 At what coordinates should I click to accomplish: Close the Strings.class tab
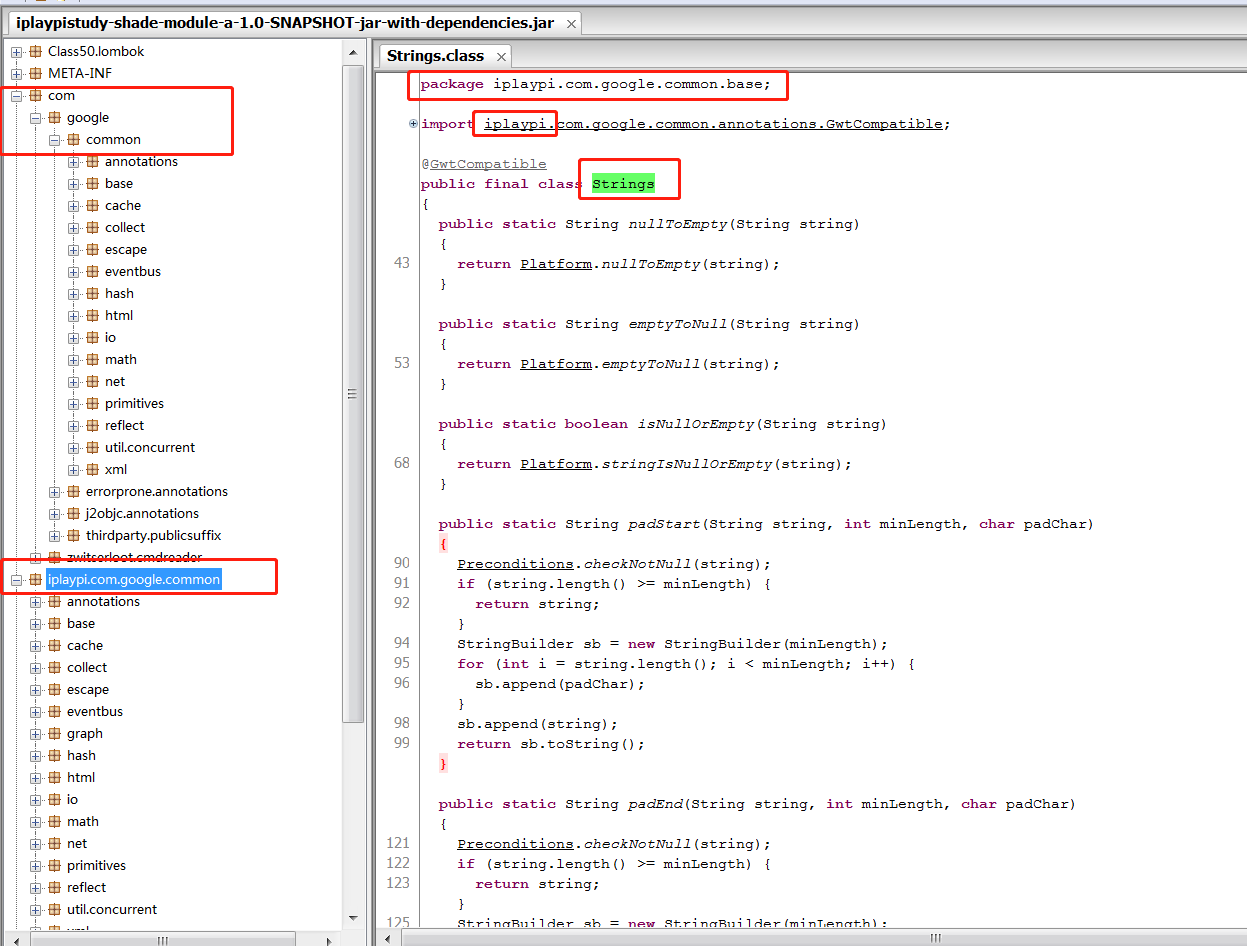point(501,56)
